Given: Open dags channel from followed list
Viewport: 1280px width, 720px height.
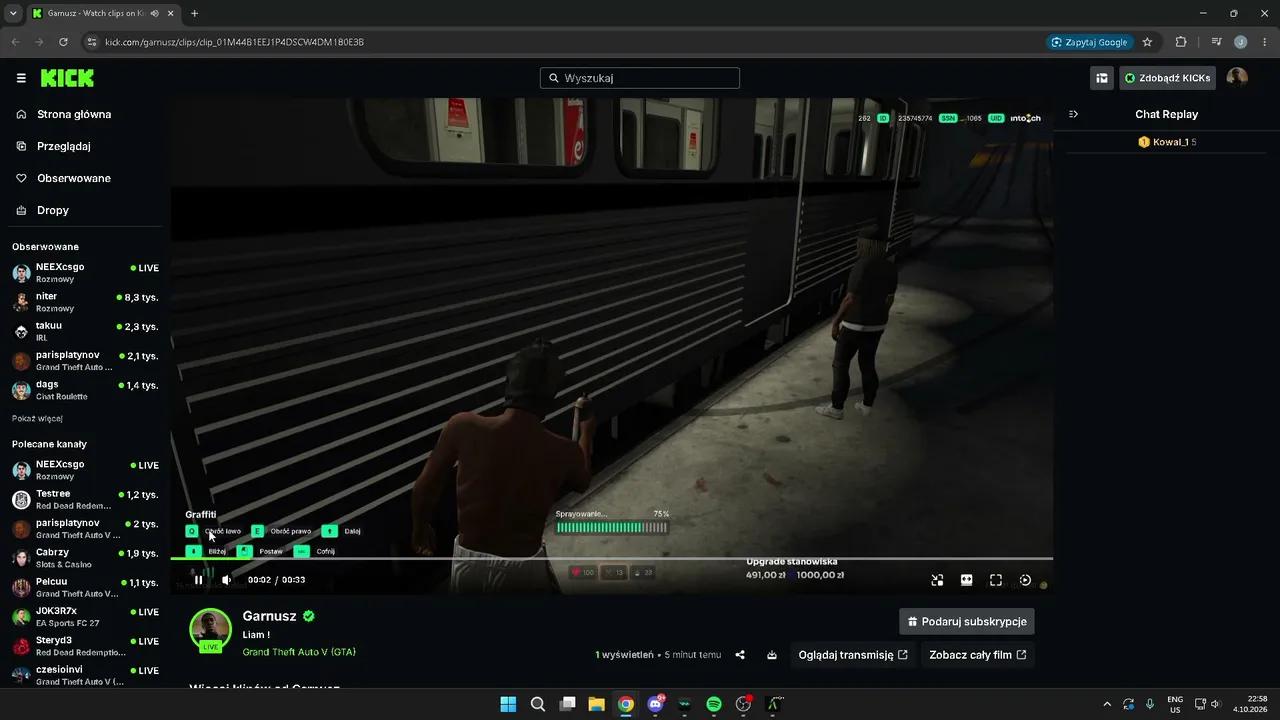Looking at the screenshot, I should 84,390.
